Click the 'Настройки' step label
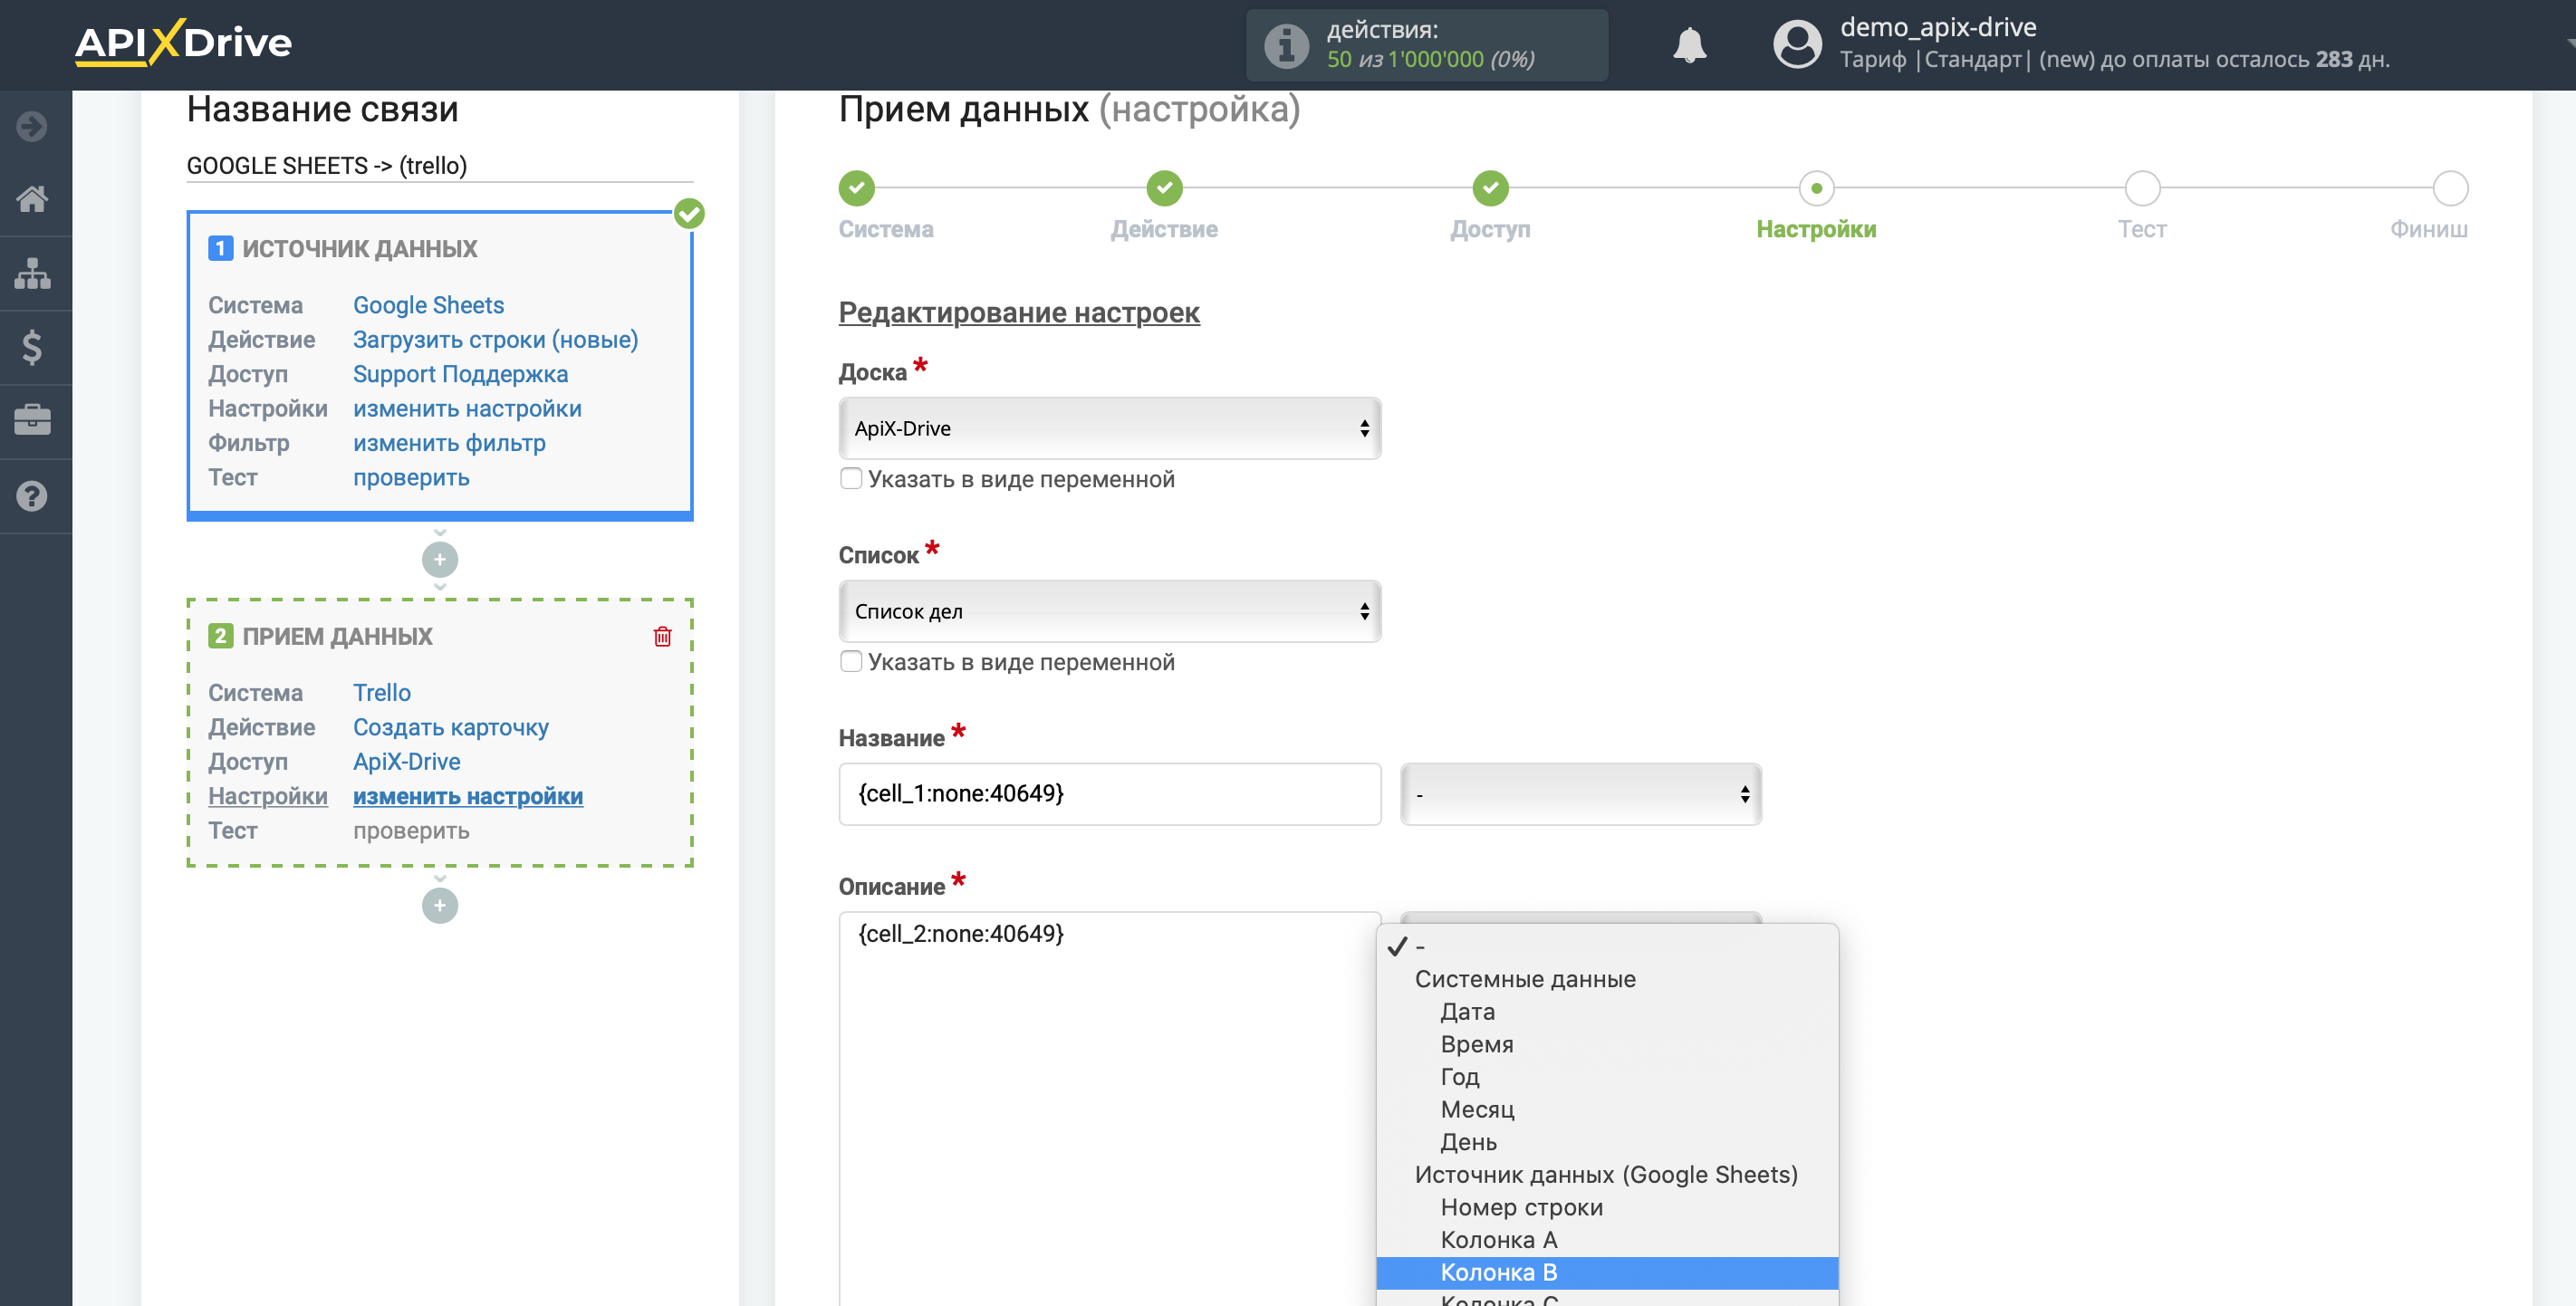Screen dimensions: 2576x1306 coord(1816,229)
